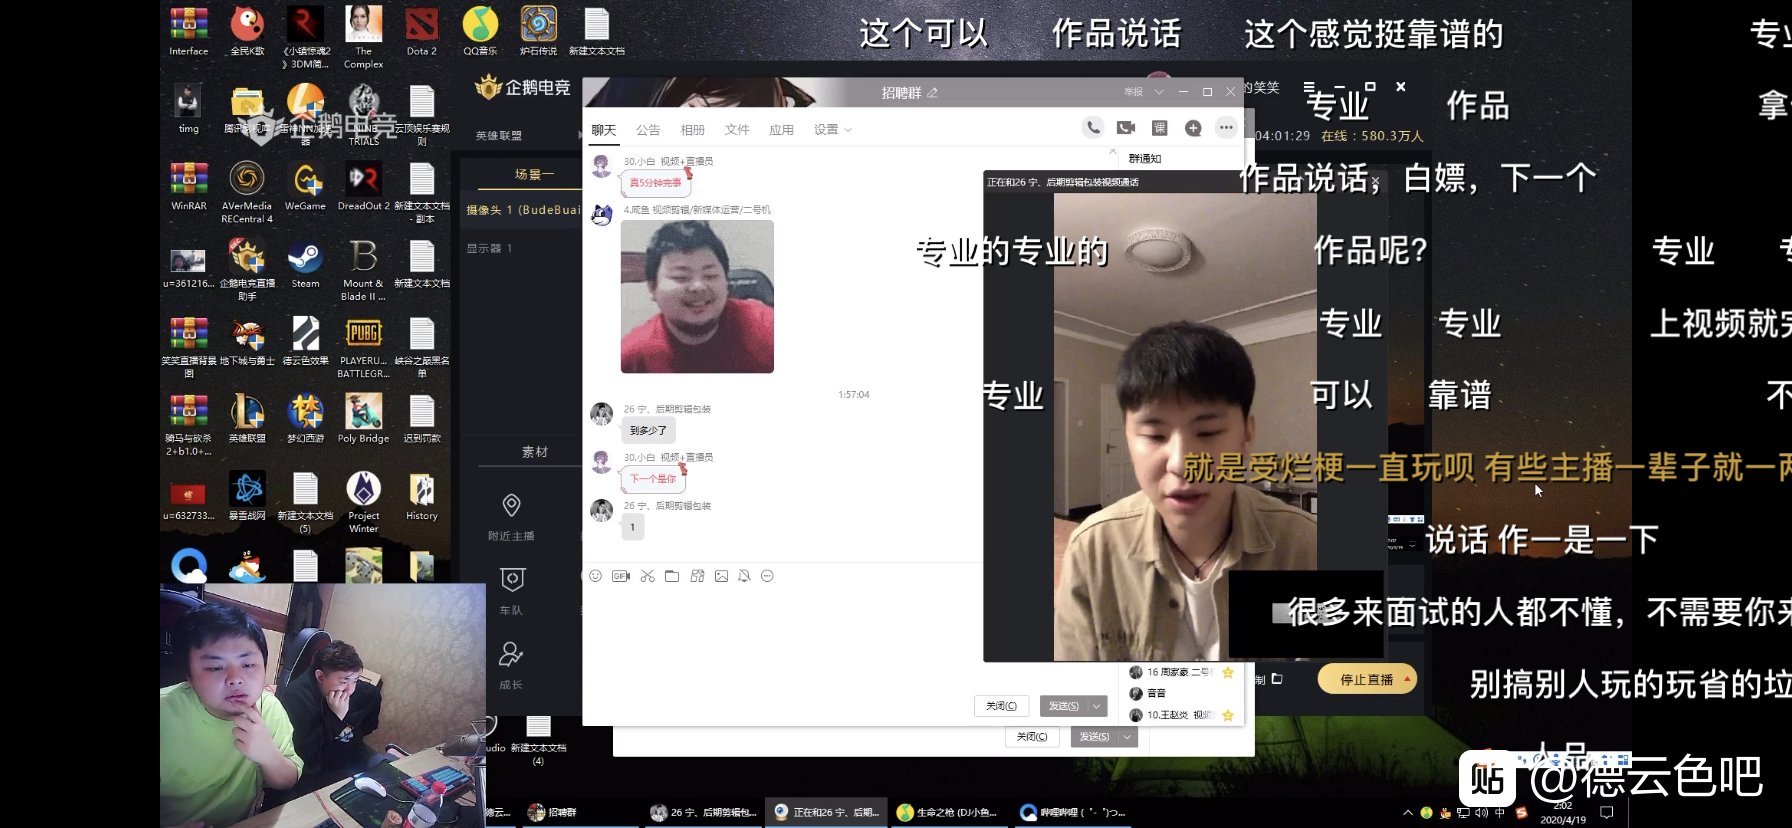
Task: Open WeGame desktop shortcut
Action: click(x=305, y=187)
